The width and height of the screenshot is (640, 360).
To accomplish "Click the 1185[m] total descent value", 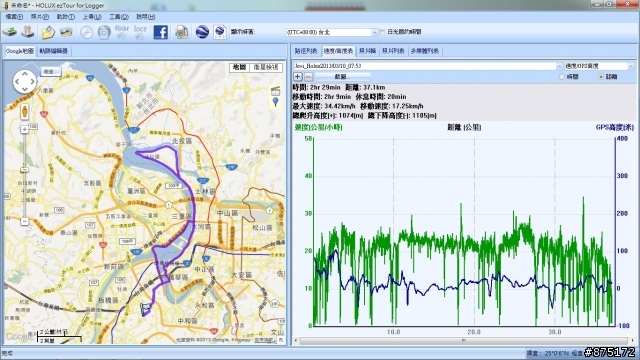I will point(424,116).
